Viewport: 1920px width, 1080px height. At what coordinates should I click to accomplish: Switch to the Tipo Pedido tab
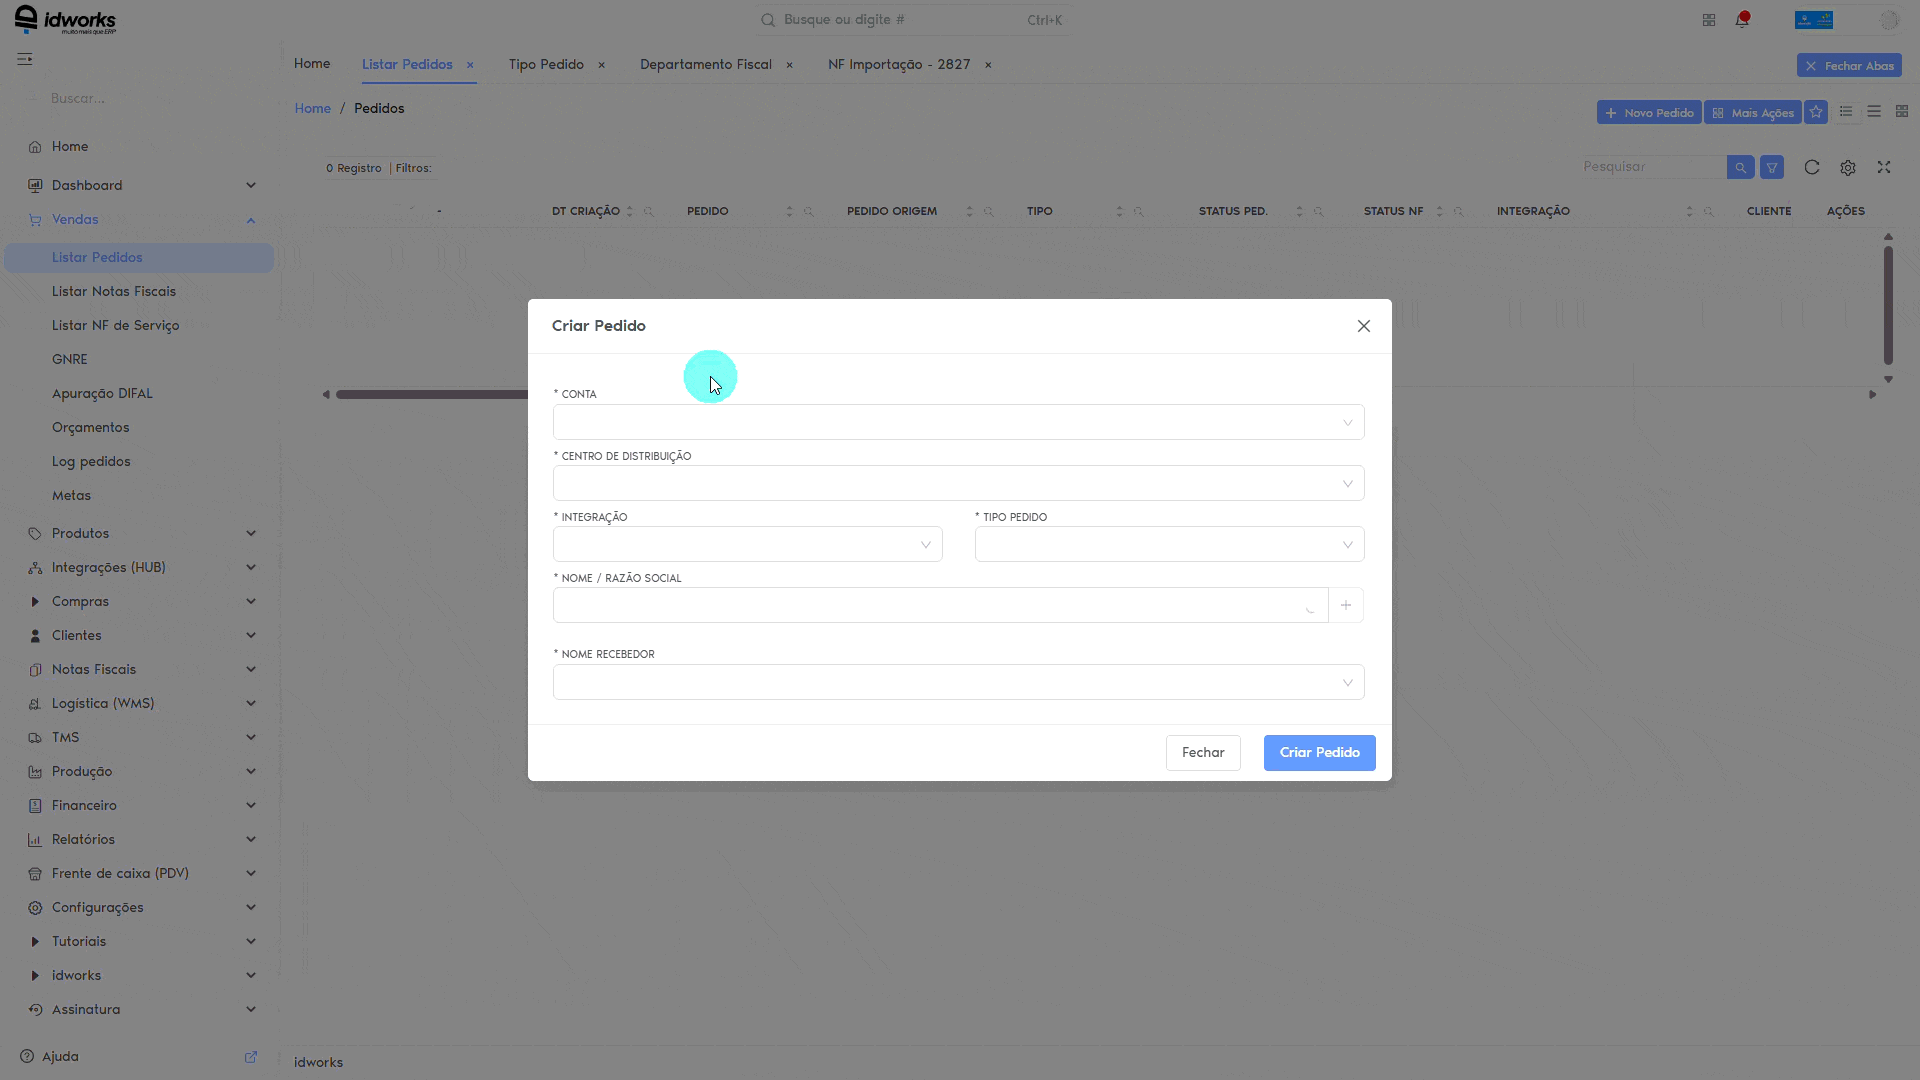point(546,64)
